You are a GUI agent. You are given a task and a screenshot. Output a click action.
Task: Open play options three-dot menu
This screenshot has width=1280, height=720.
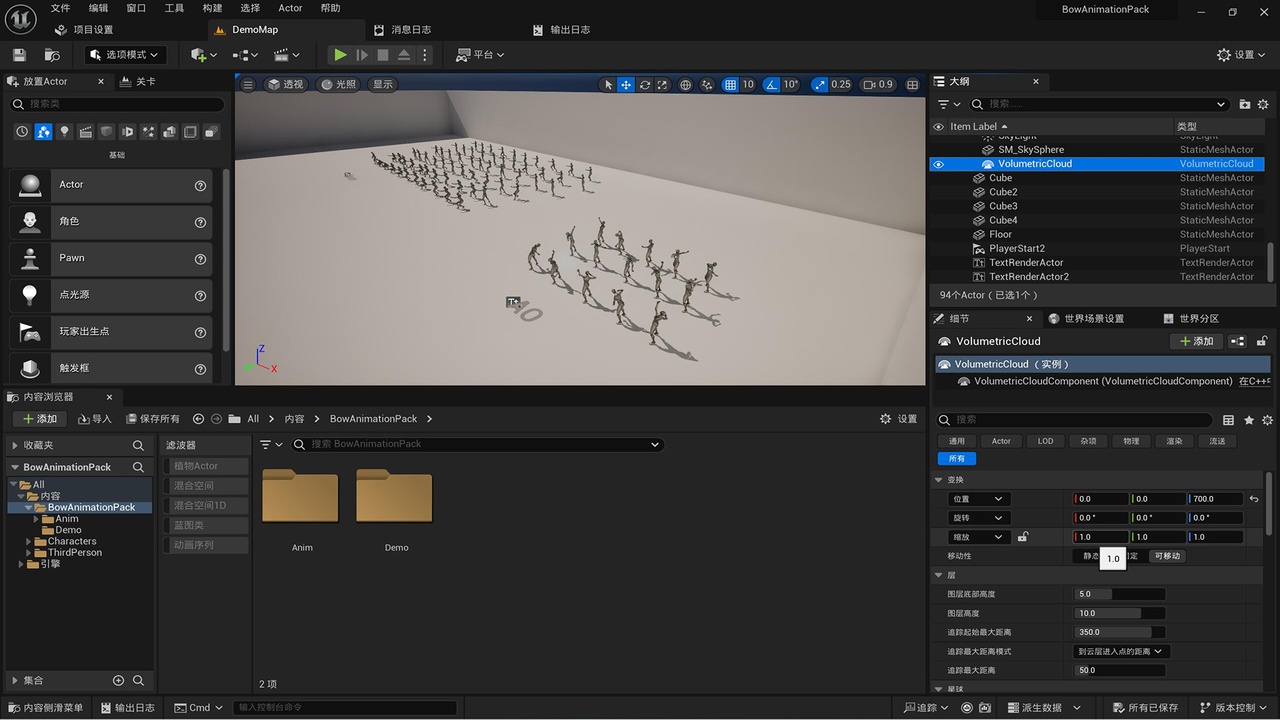pyautogui.click(x=425, y=55)
